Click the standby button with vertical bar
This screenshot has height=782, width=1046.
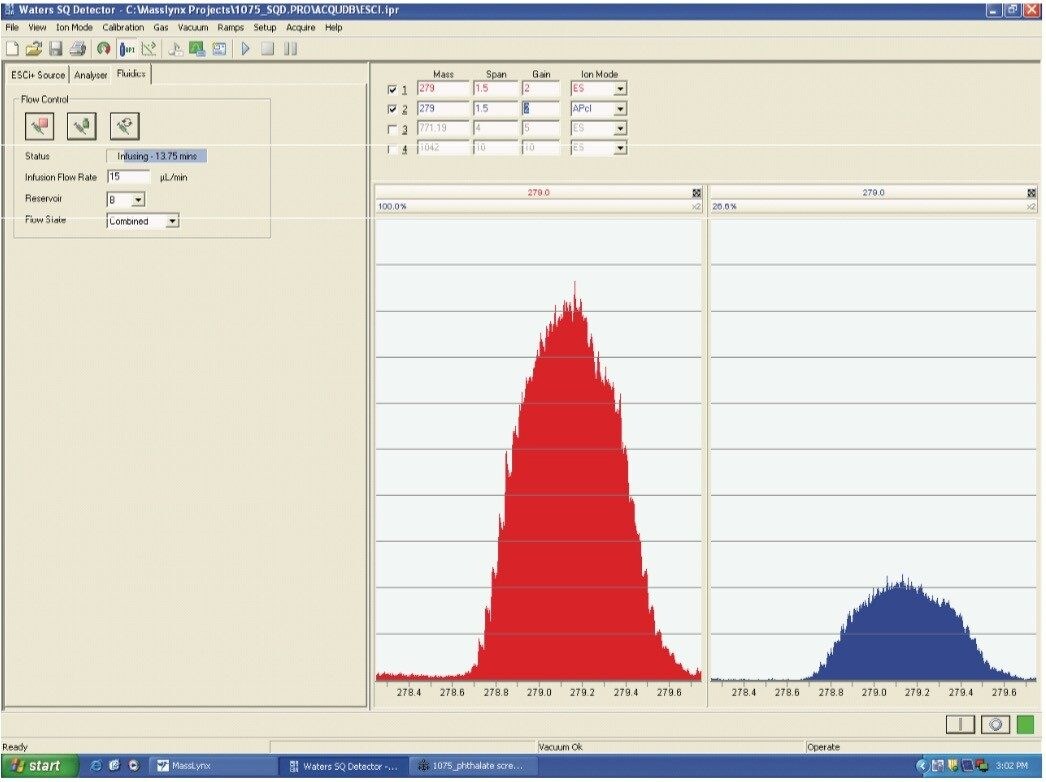[x=961, y=725]
